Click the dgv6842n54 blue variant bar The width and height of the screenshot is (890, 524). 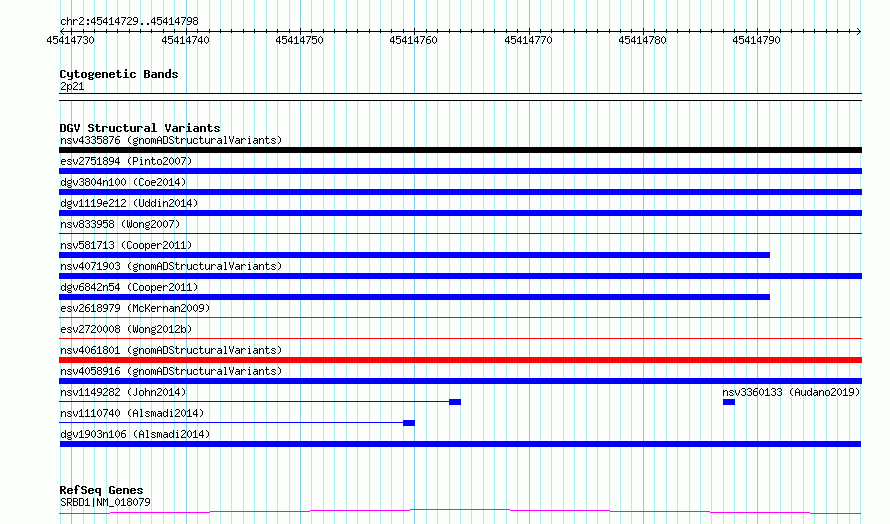tap(414, 297)
